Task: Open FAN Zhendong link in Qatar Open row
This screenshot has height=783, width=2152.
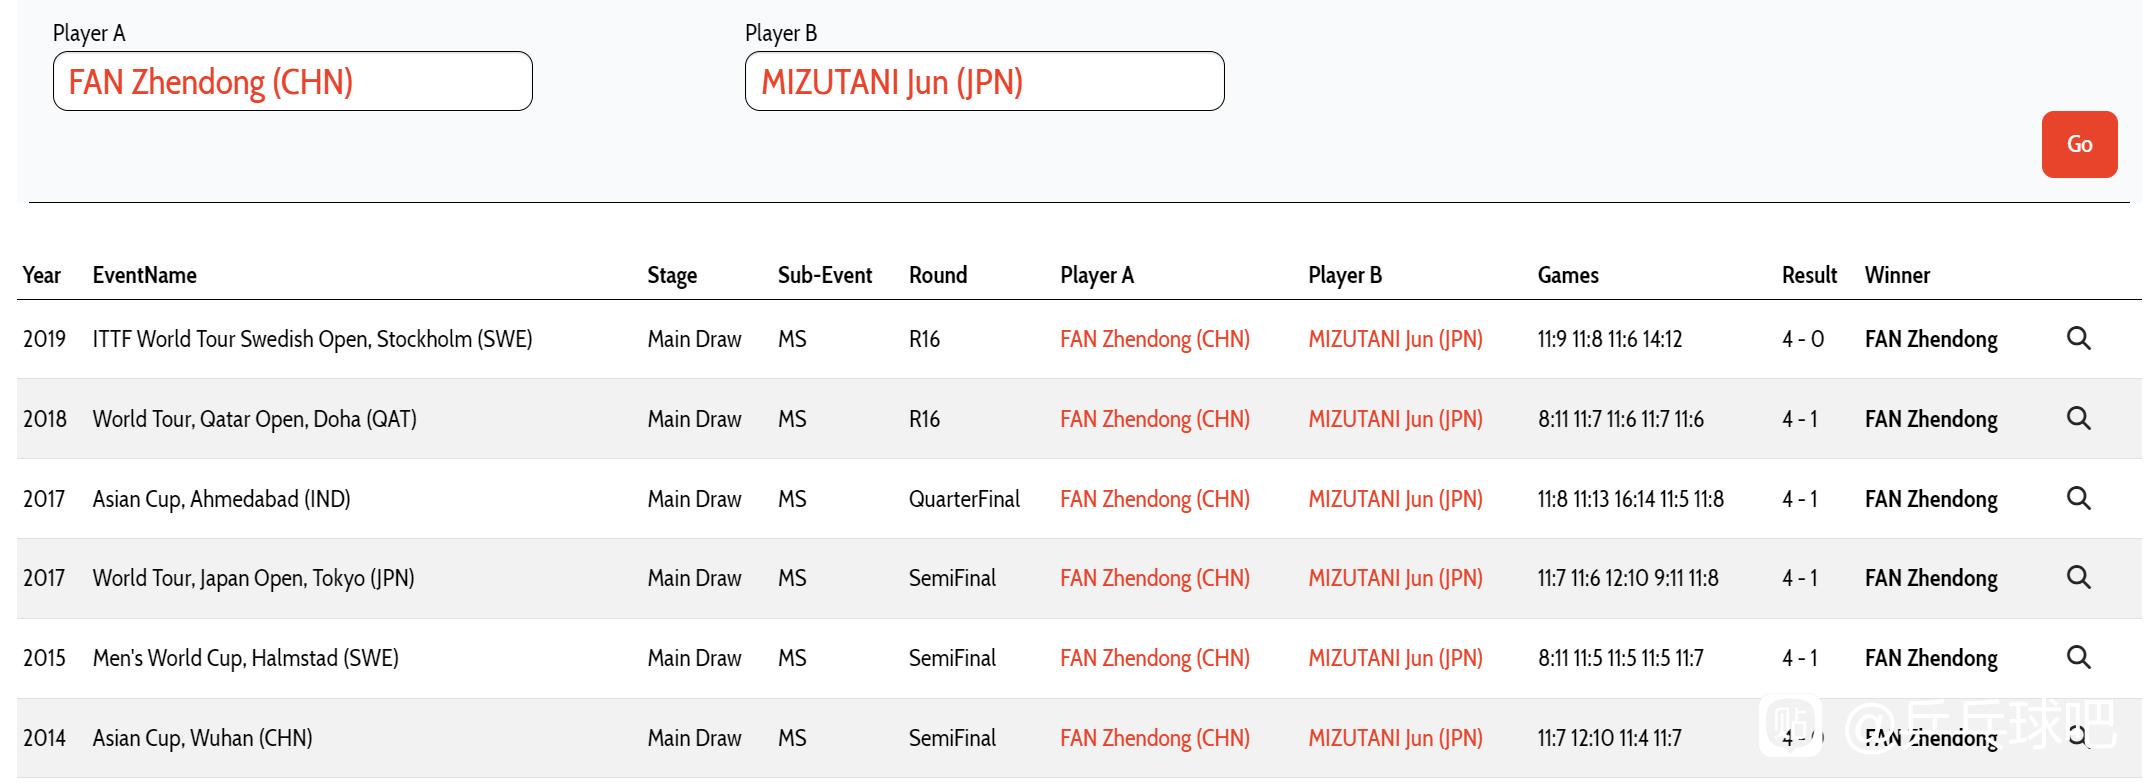Action: tap(1155, 419)
